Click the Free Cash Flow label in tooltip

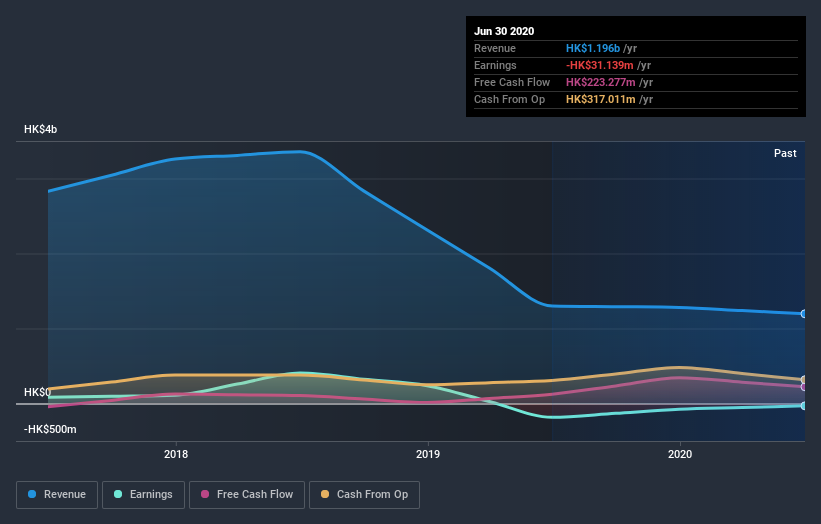point(512,82)
